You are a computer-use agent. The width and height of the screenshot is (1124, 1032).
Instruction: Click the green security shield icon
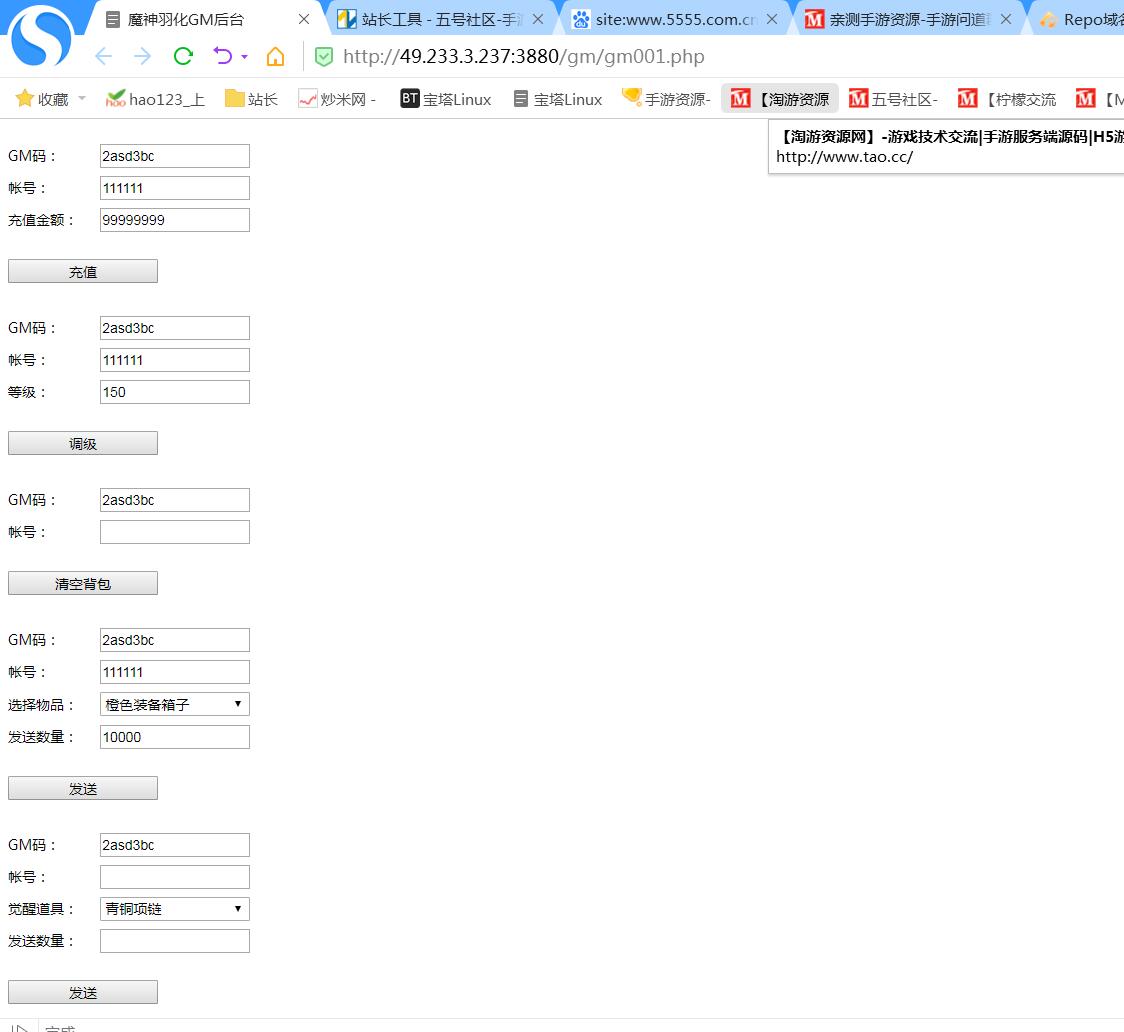pyautogui.click(x=323, y=57)
